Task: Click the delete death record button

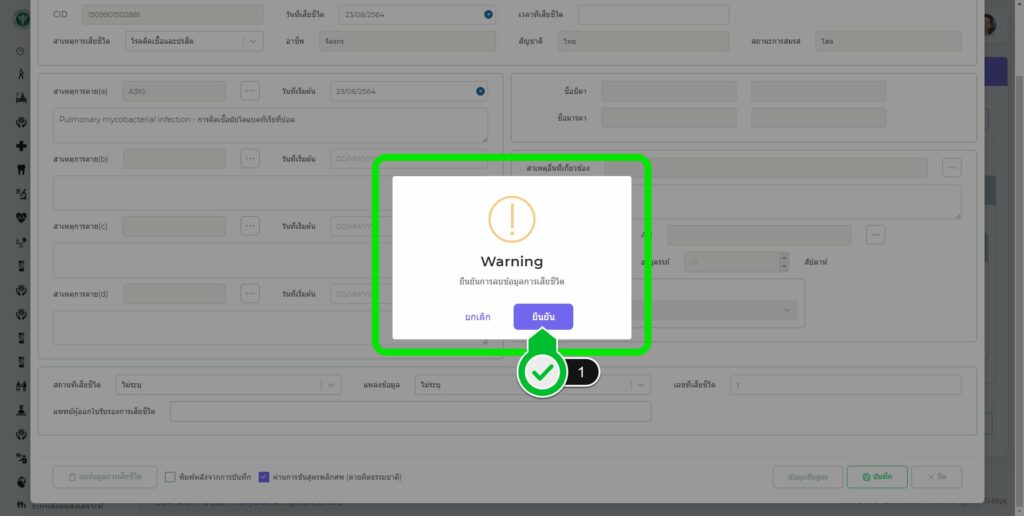Action: pyautogui.click(x=105, y=477)
